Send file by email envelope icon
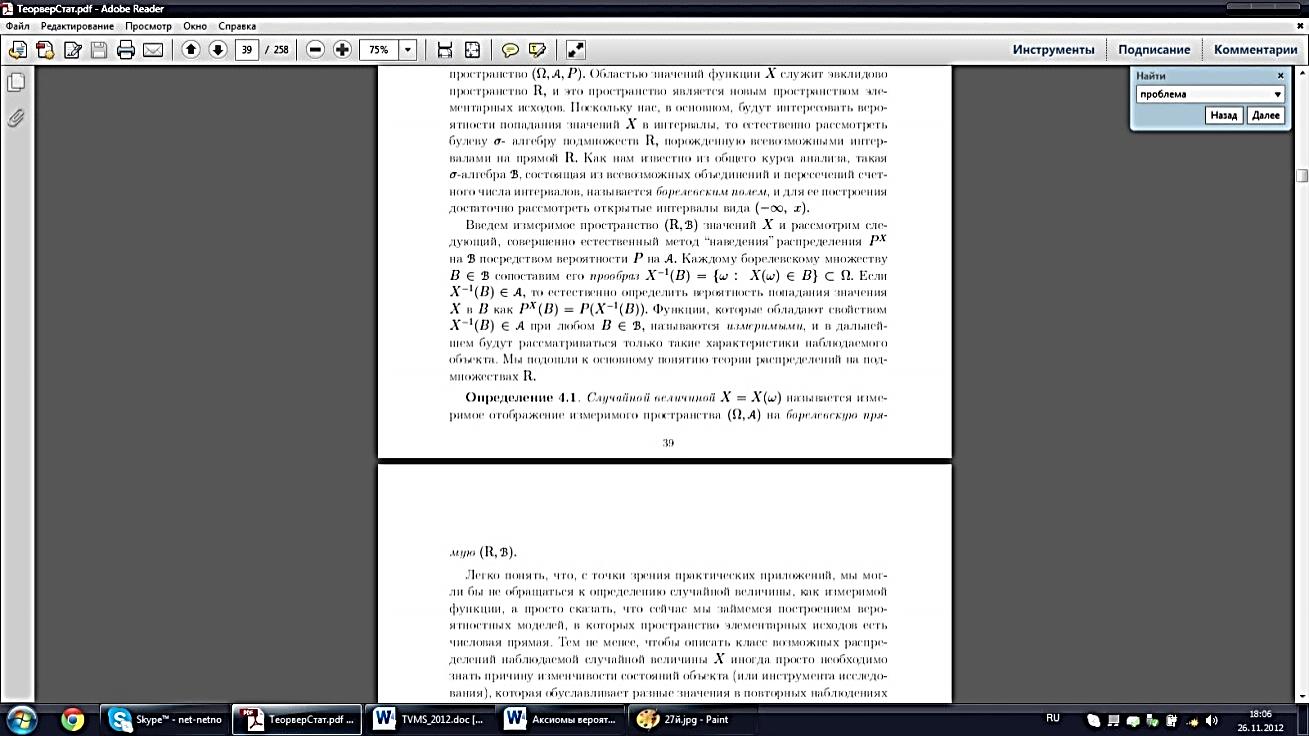This screenshot has width=1309, height=736. click(x=153, y=49)
